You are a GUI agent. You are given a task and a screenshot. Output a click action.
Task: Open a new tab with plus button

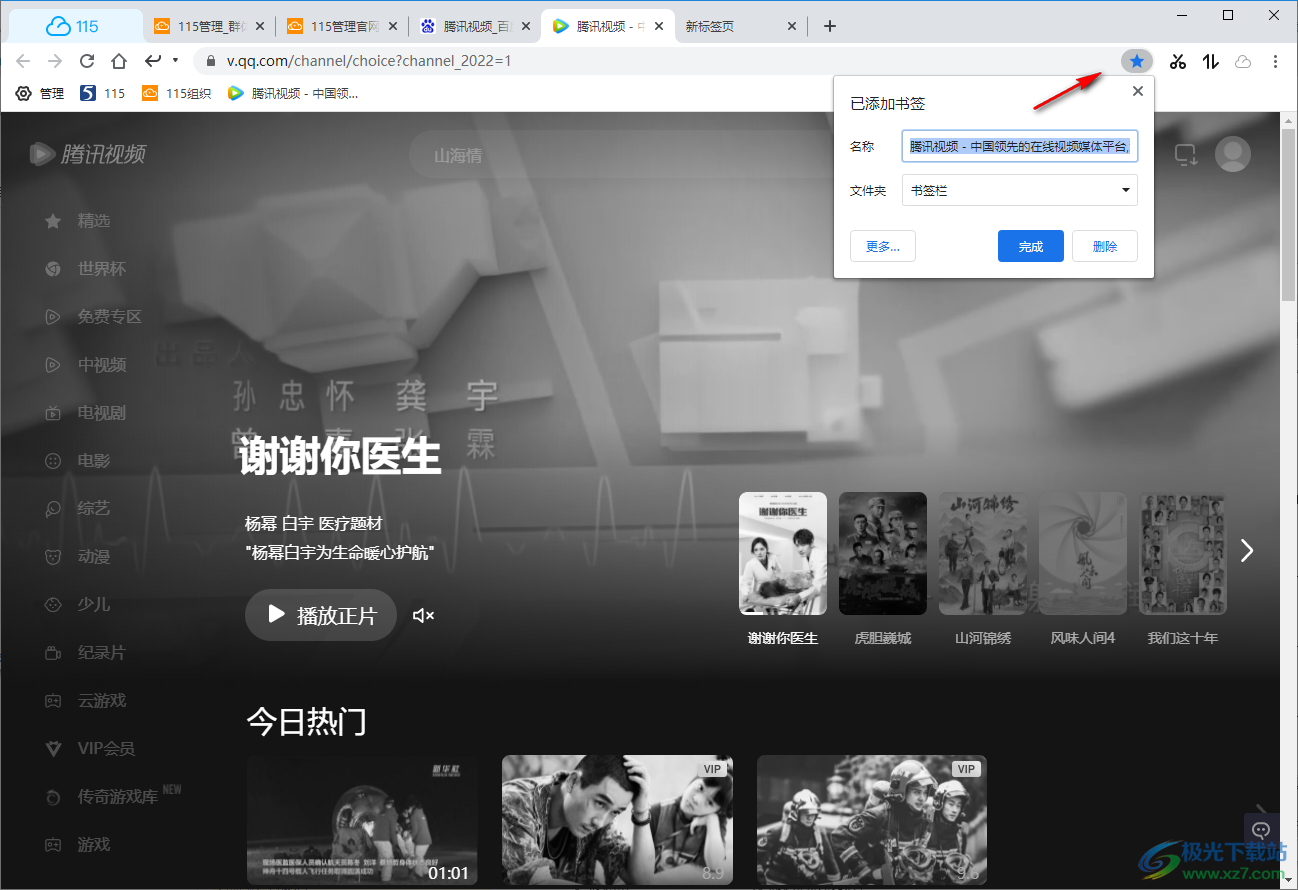(x=829, y=26)
